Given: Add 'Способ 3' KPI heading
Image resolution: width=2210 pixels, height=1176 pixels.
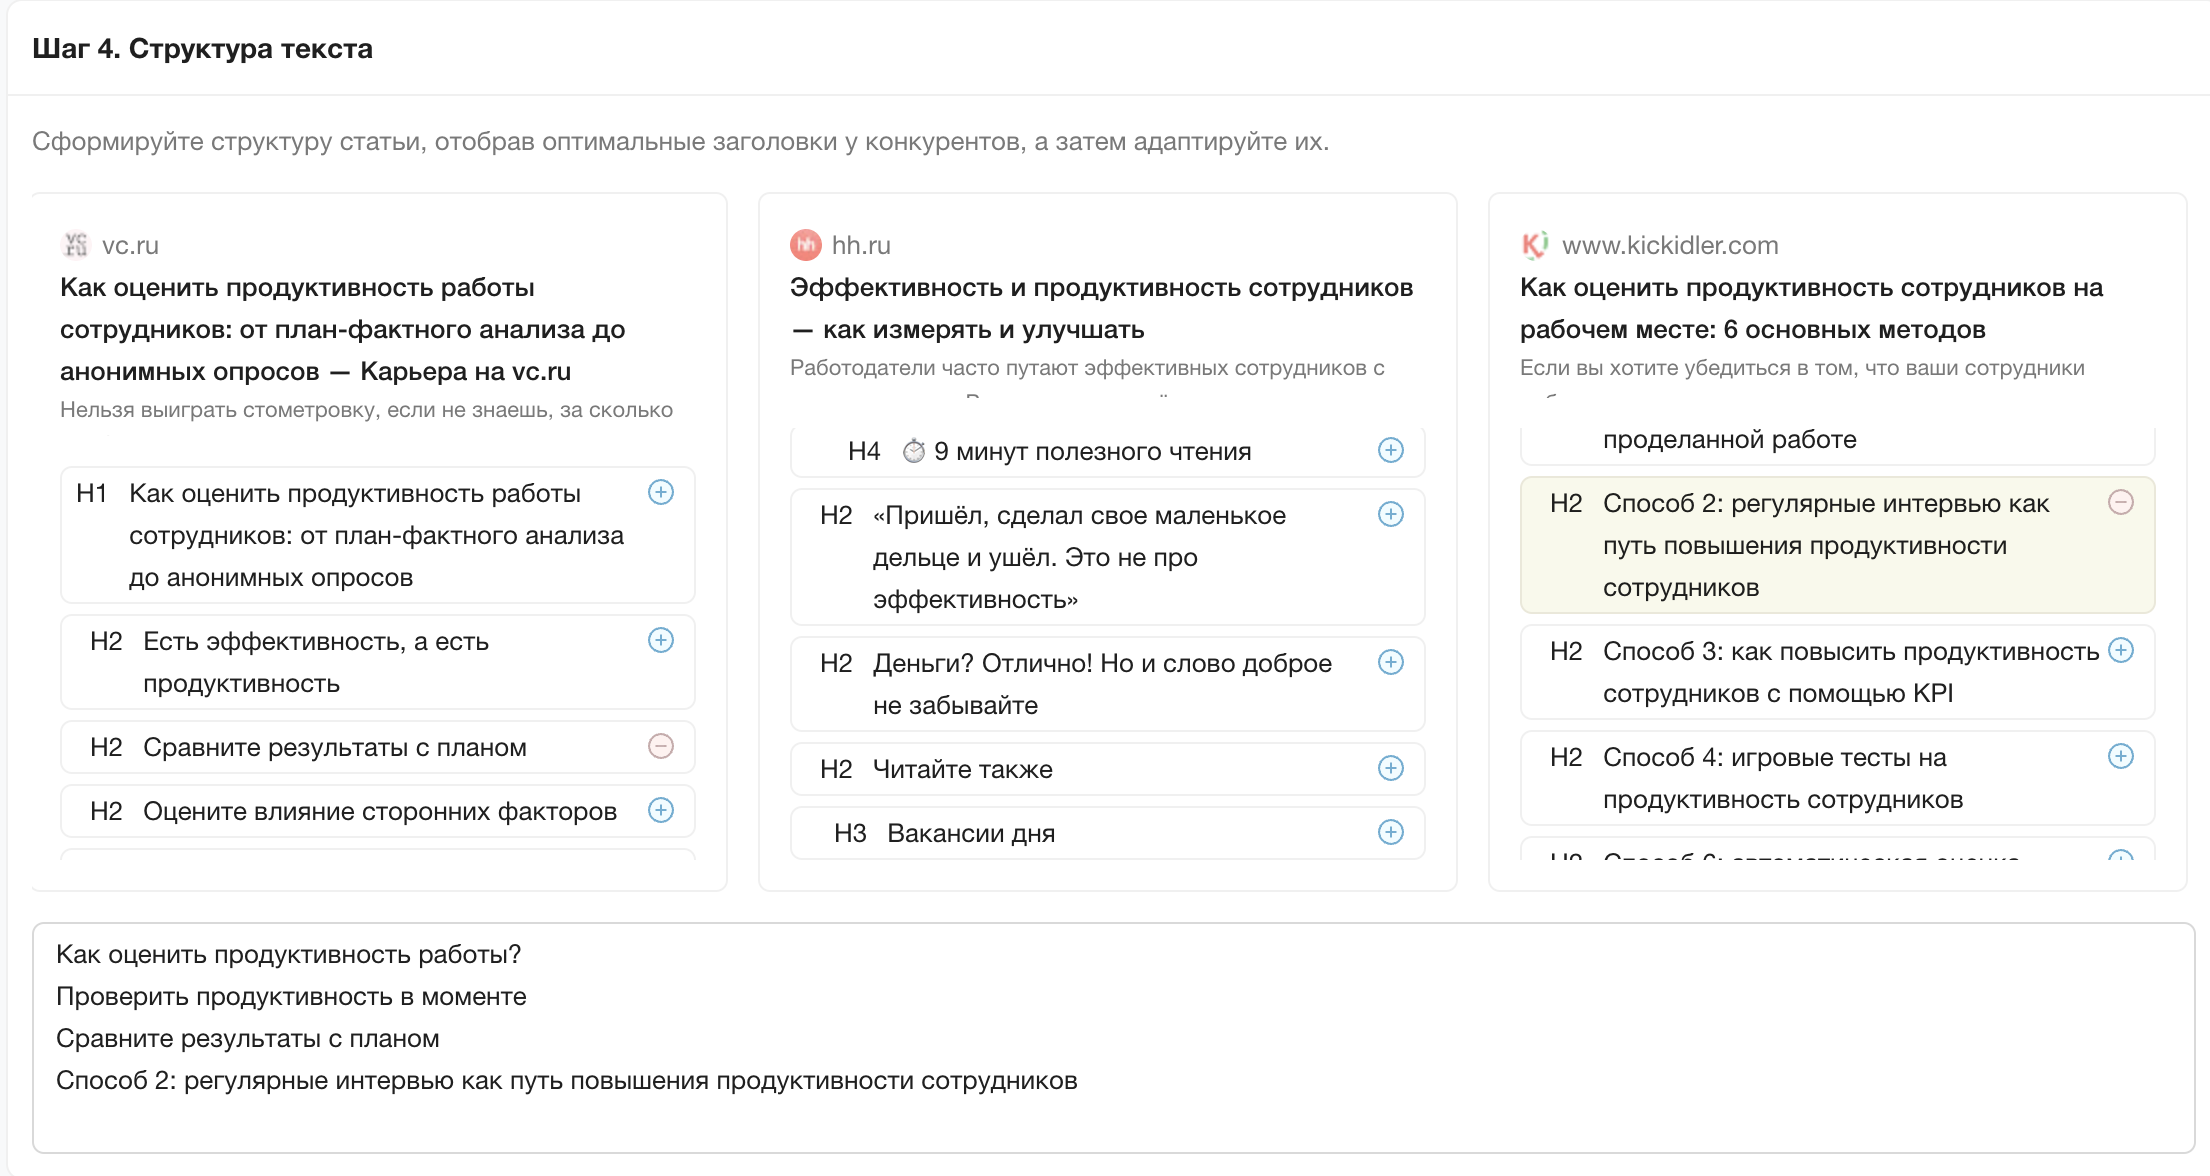Looking at the screenshot, I should [x=2120, y=650].
